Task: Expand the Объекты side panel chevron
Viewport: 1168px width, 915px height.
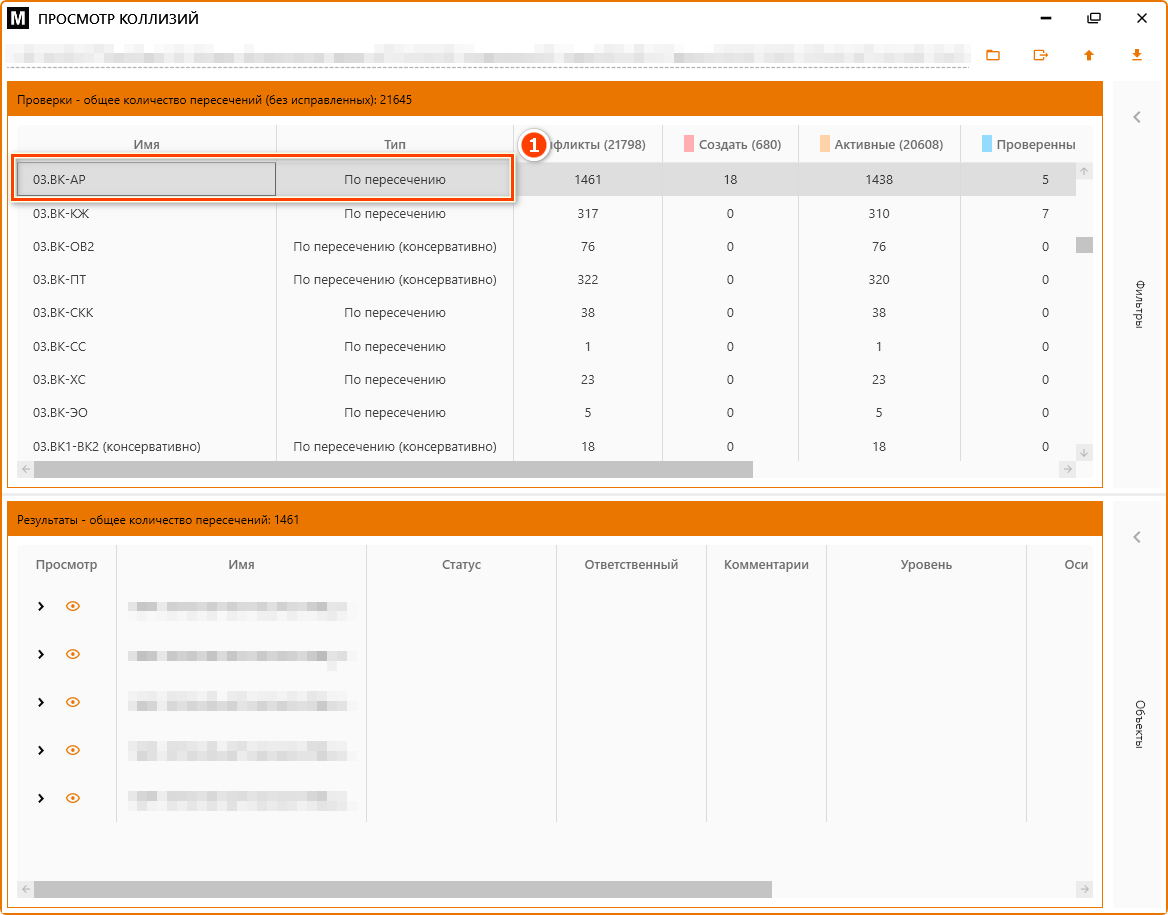Action: (1137, 538)
